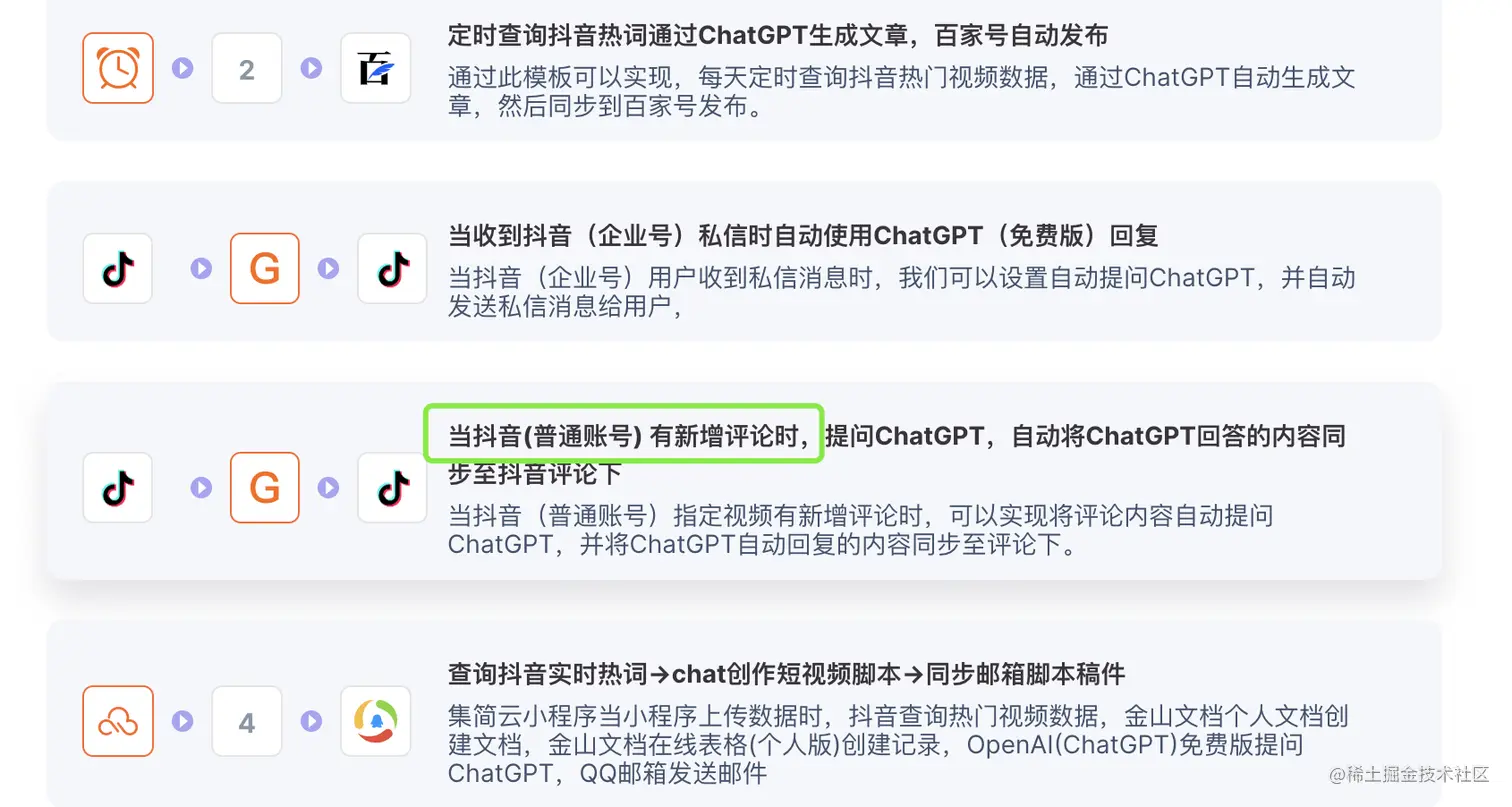Click the orange Jijianyun cloud icon

[x=118, y=721]
